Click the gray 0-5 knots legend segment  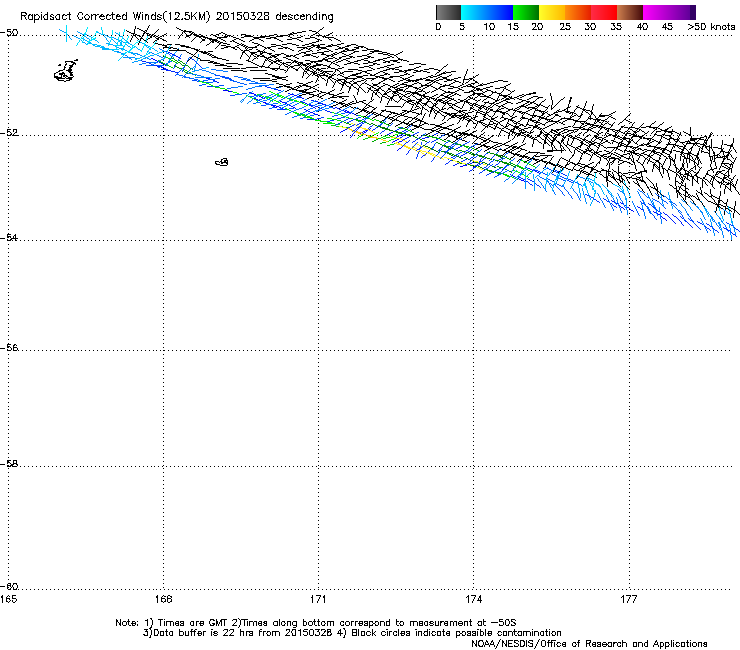click(448, 12)
